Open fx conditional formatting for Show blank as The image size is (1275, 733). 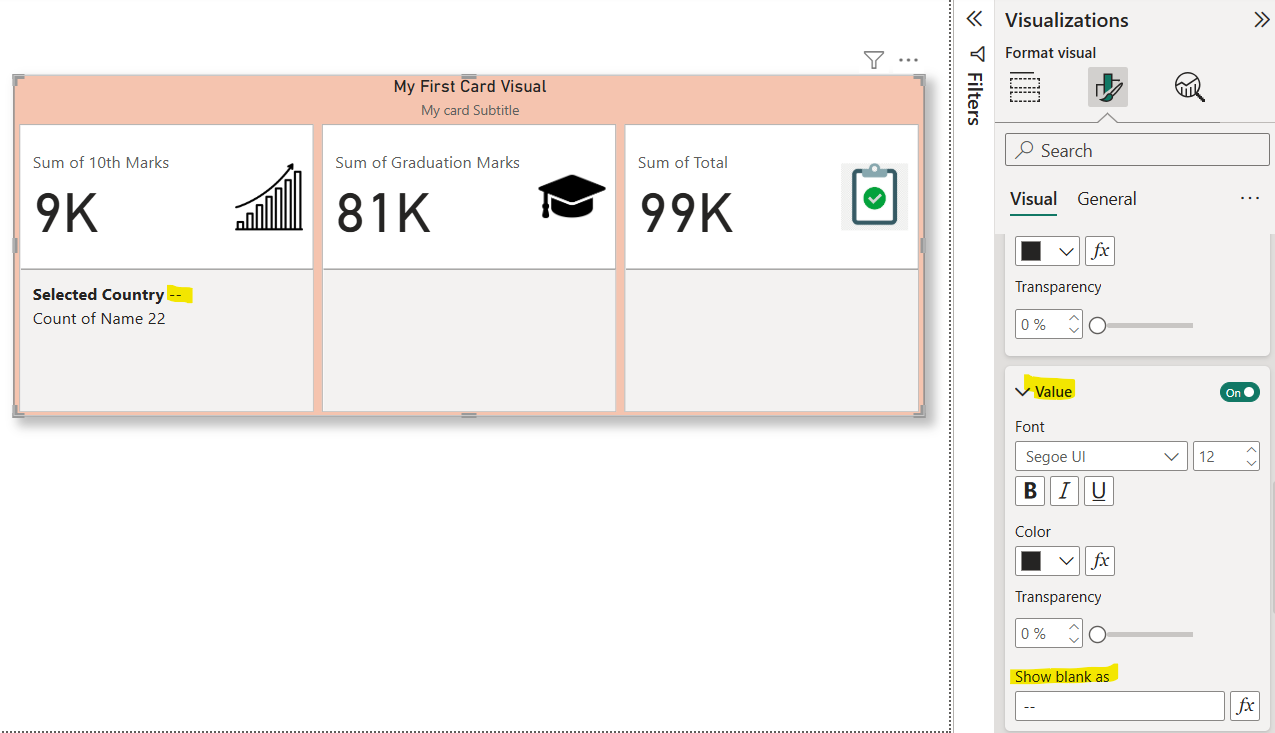pyautogui.click(x=1245, y=705)
